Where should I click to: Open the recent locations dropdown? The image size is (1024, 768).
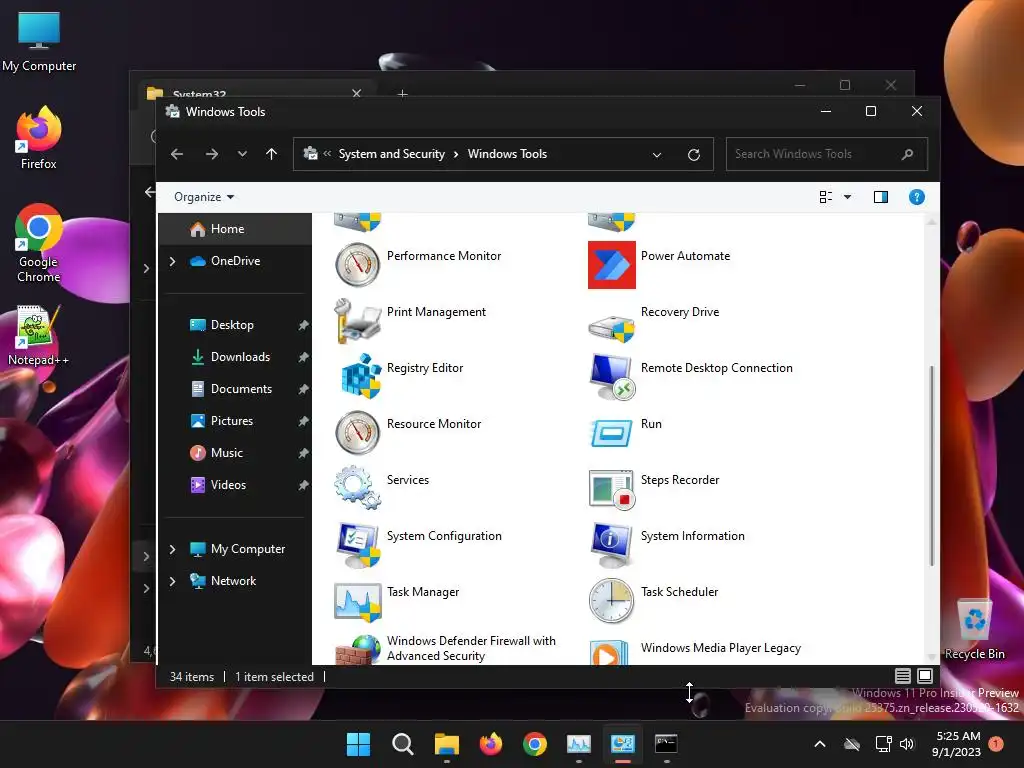coord(242,154)
